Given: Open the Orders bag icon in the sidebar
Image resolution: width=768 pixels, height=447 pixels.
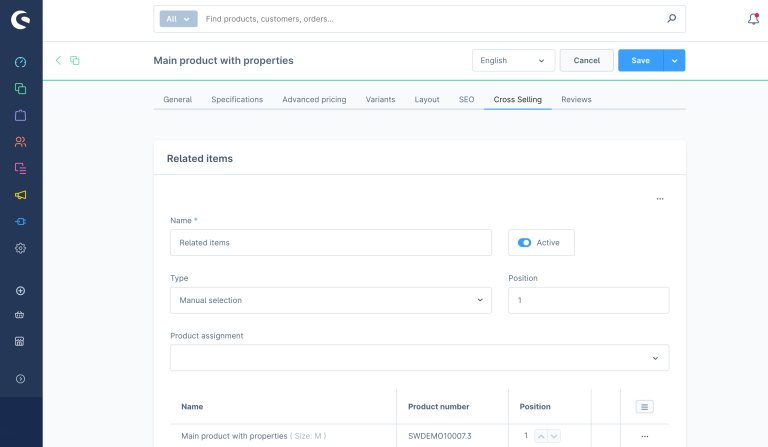Looking at the screenshot, I should tap(21, 115).
